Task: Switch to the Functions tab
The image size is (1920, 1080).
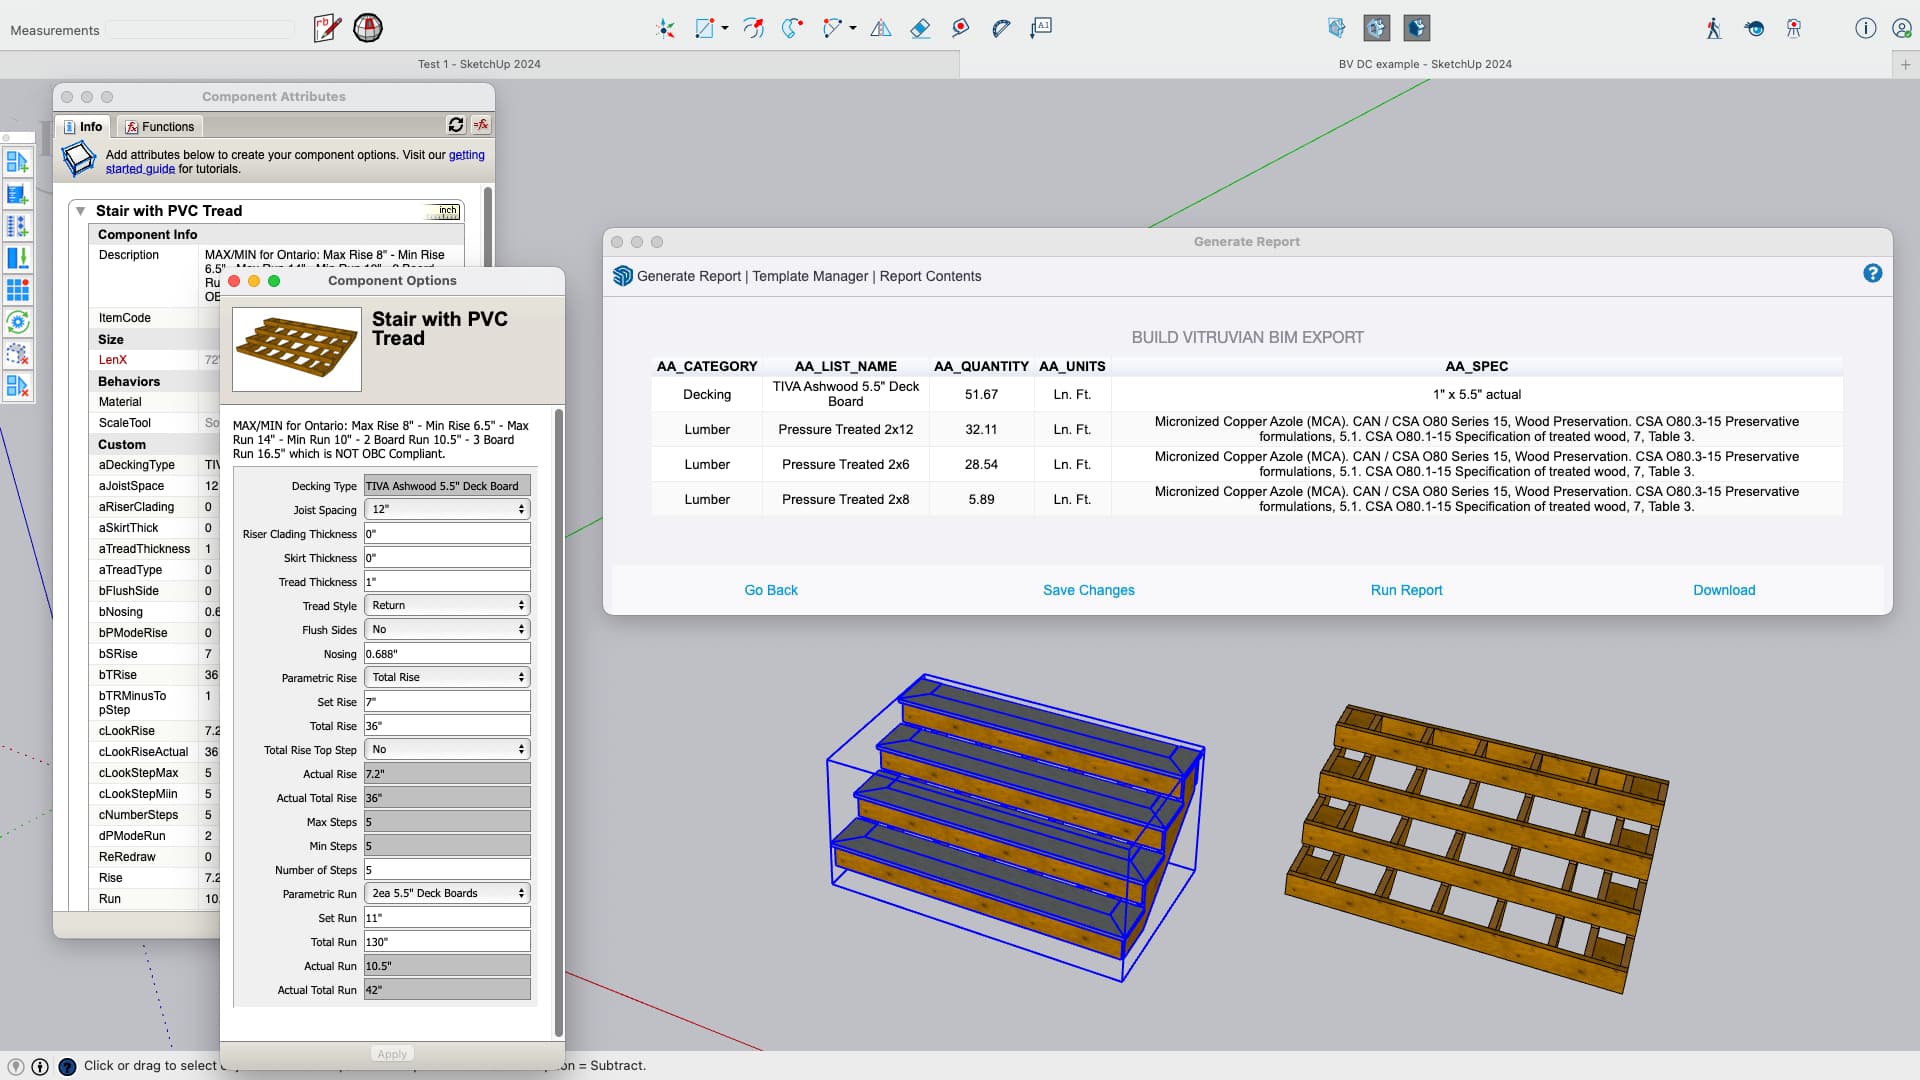Action: tap(160, 127)
